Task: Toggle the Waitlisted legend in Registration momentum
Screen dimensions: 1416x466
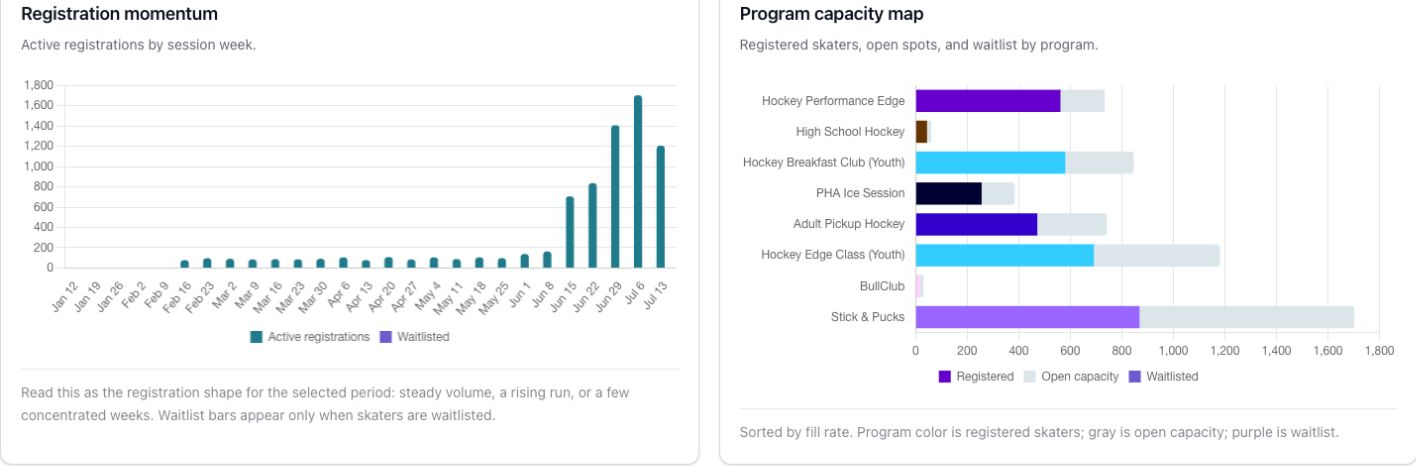Action: [414, 337]
